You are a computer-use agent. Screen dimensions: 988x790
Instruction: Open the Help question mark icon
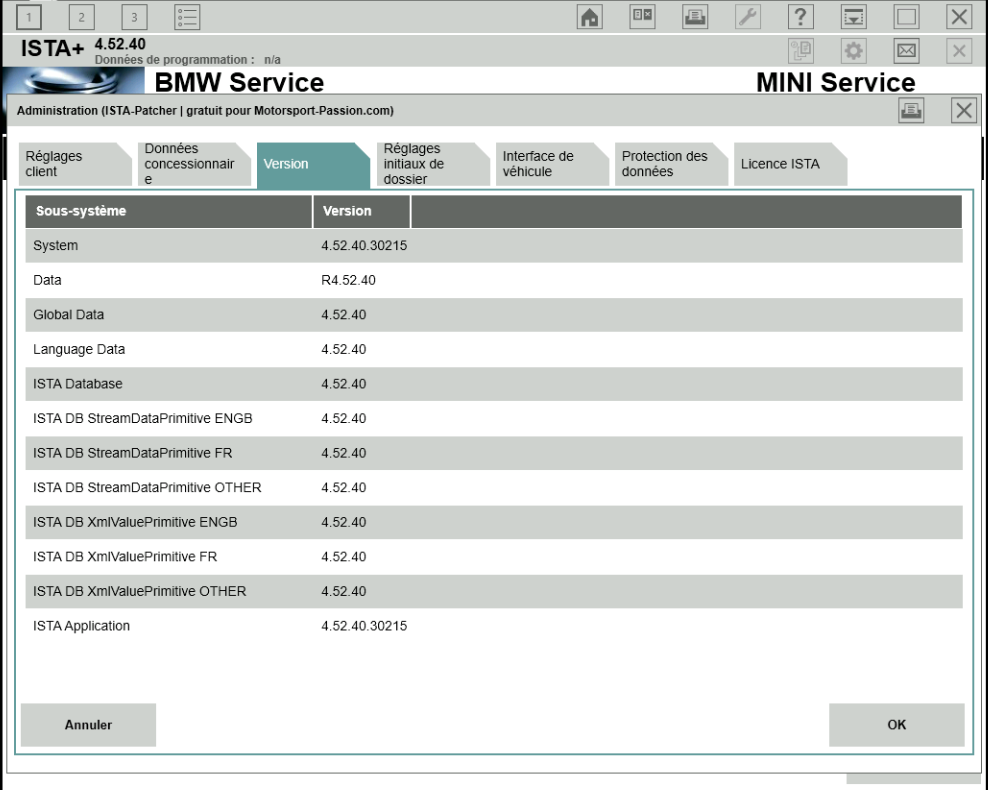click(x=801, y=16)
